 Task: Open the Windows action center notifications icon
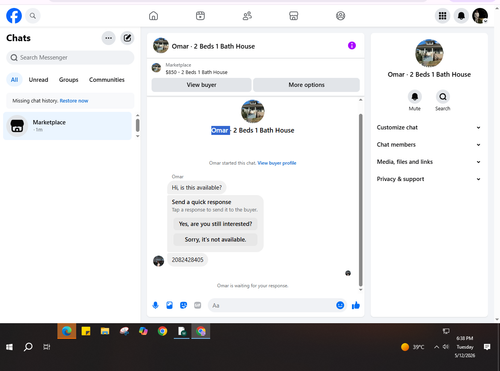pos(487,347)
